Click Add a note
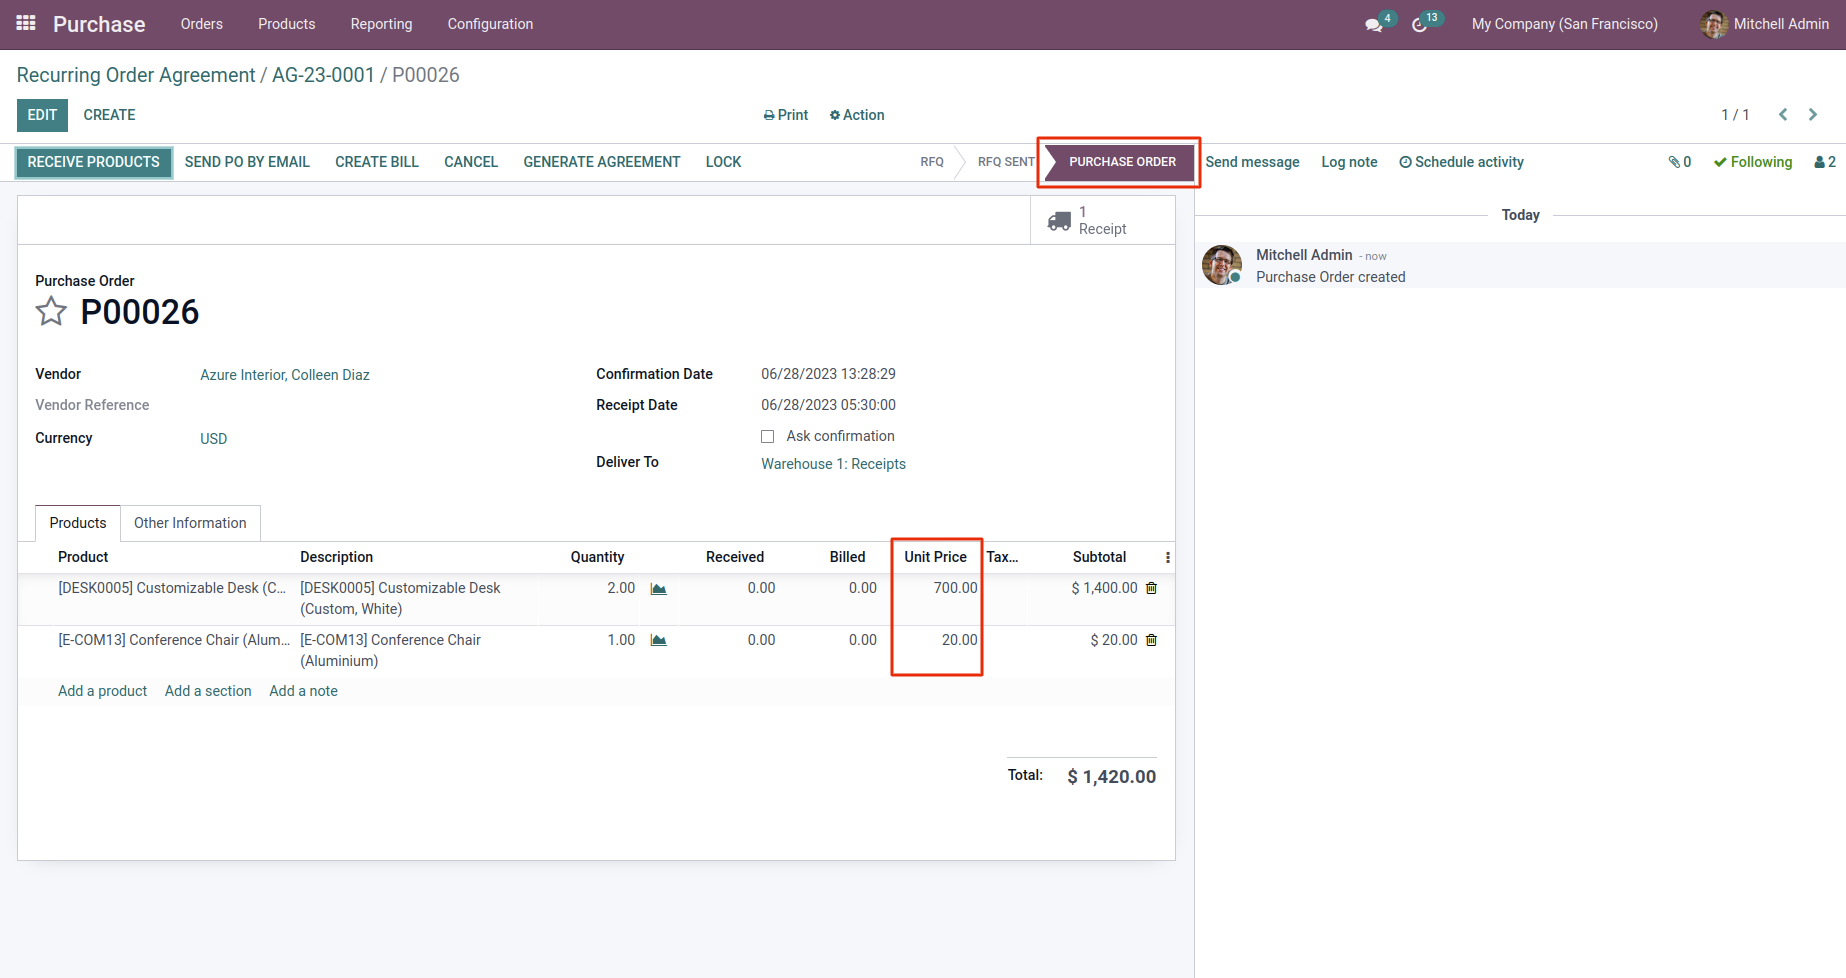This screenshot has height=978, width=1846. point(303,691)
